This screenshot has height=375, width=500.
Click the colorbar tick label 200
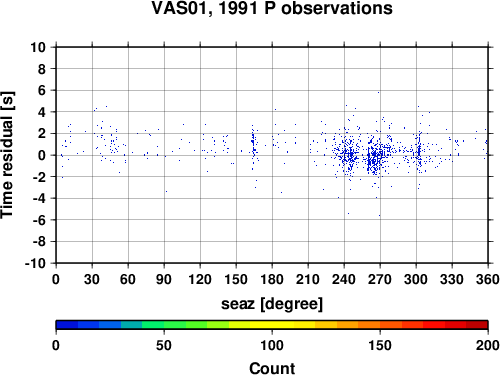click(x=487, y=345)
